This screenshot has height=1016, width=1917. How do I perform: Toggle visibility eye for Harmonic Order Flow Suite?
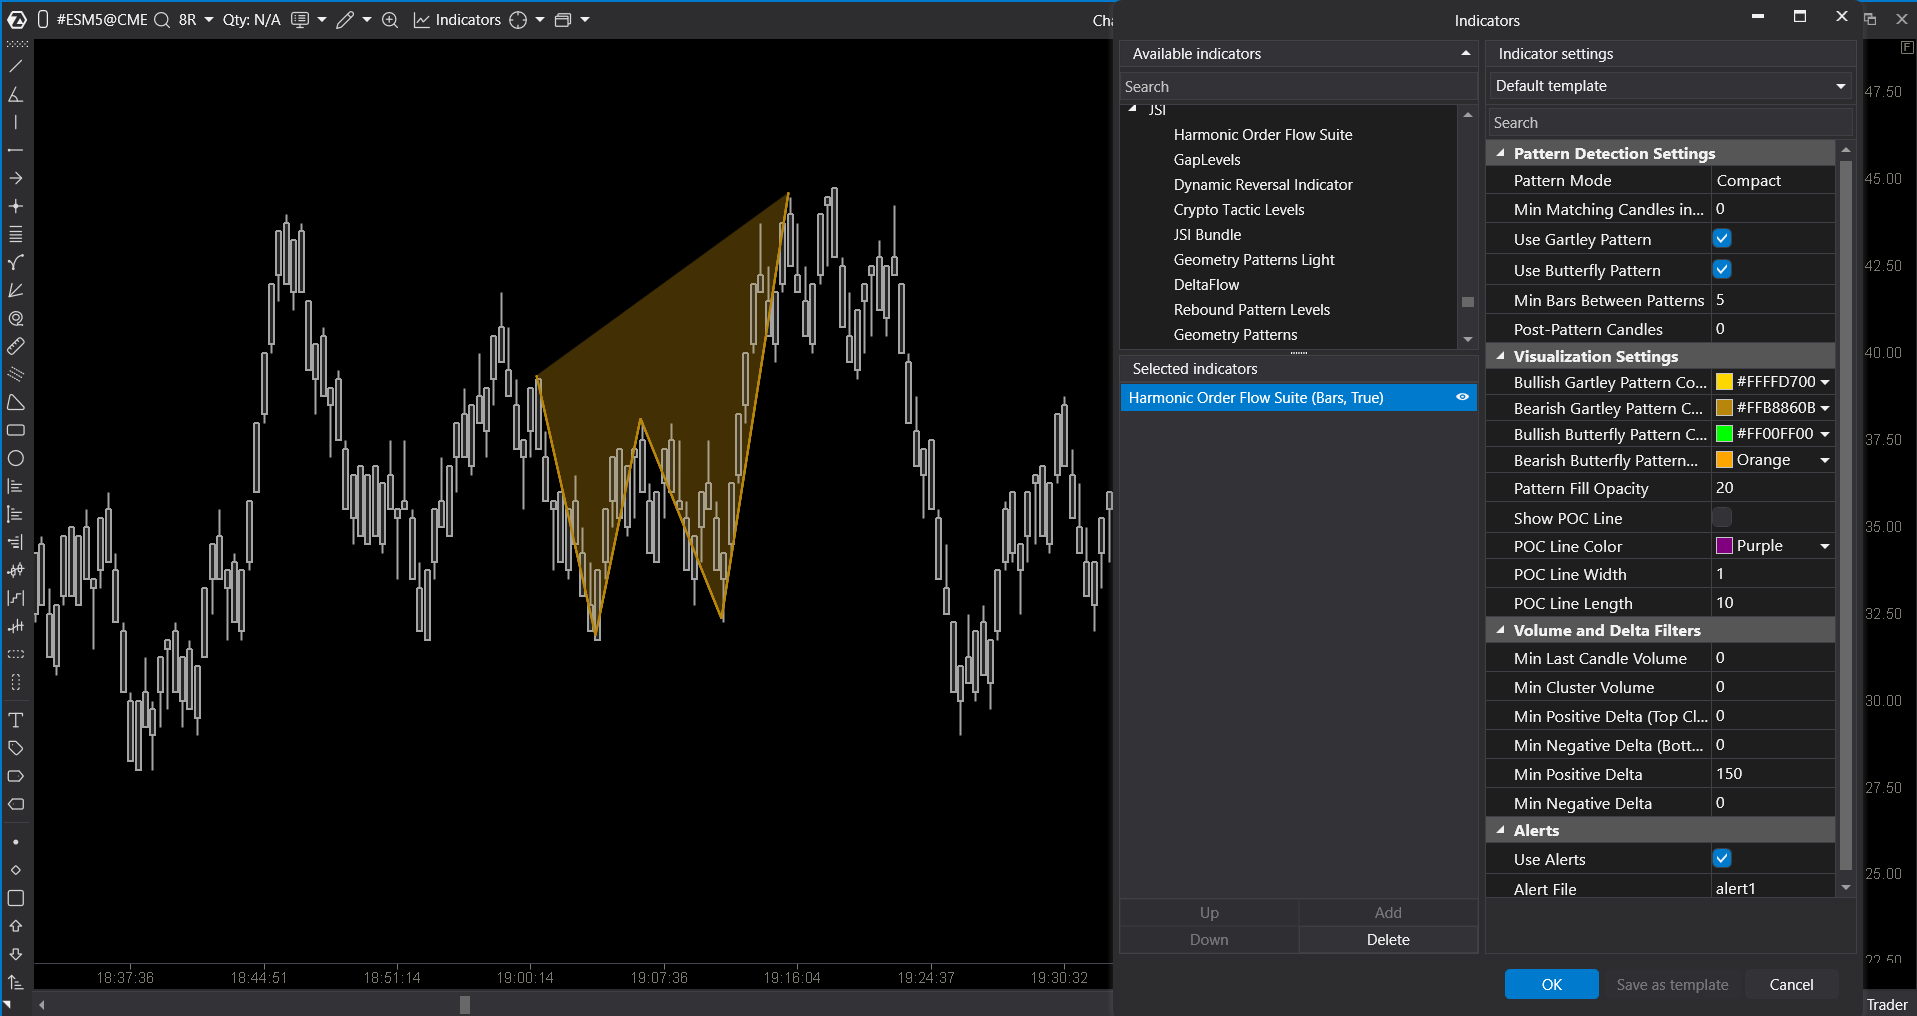click(1462, 398)
